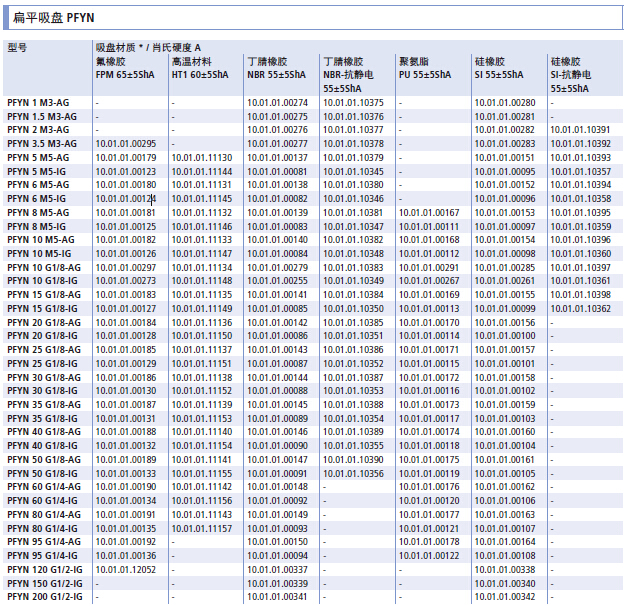Click the 'FPM 65±5ShA' column header
Image resolution: width=640 pixels, height=606 pixels.
click(x=125, y=75)
